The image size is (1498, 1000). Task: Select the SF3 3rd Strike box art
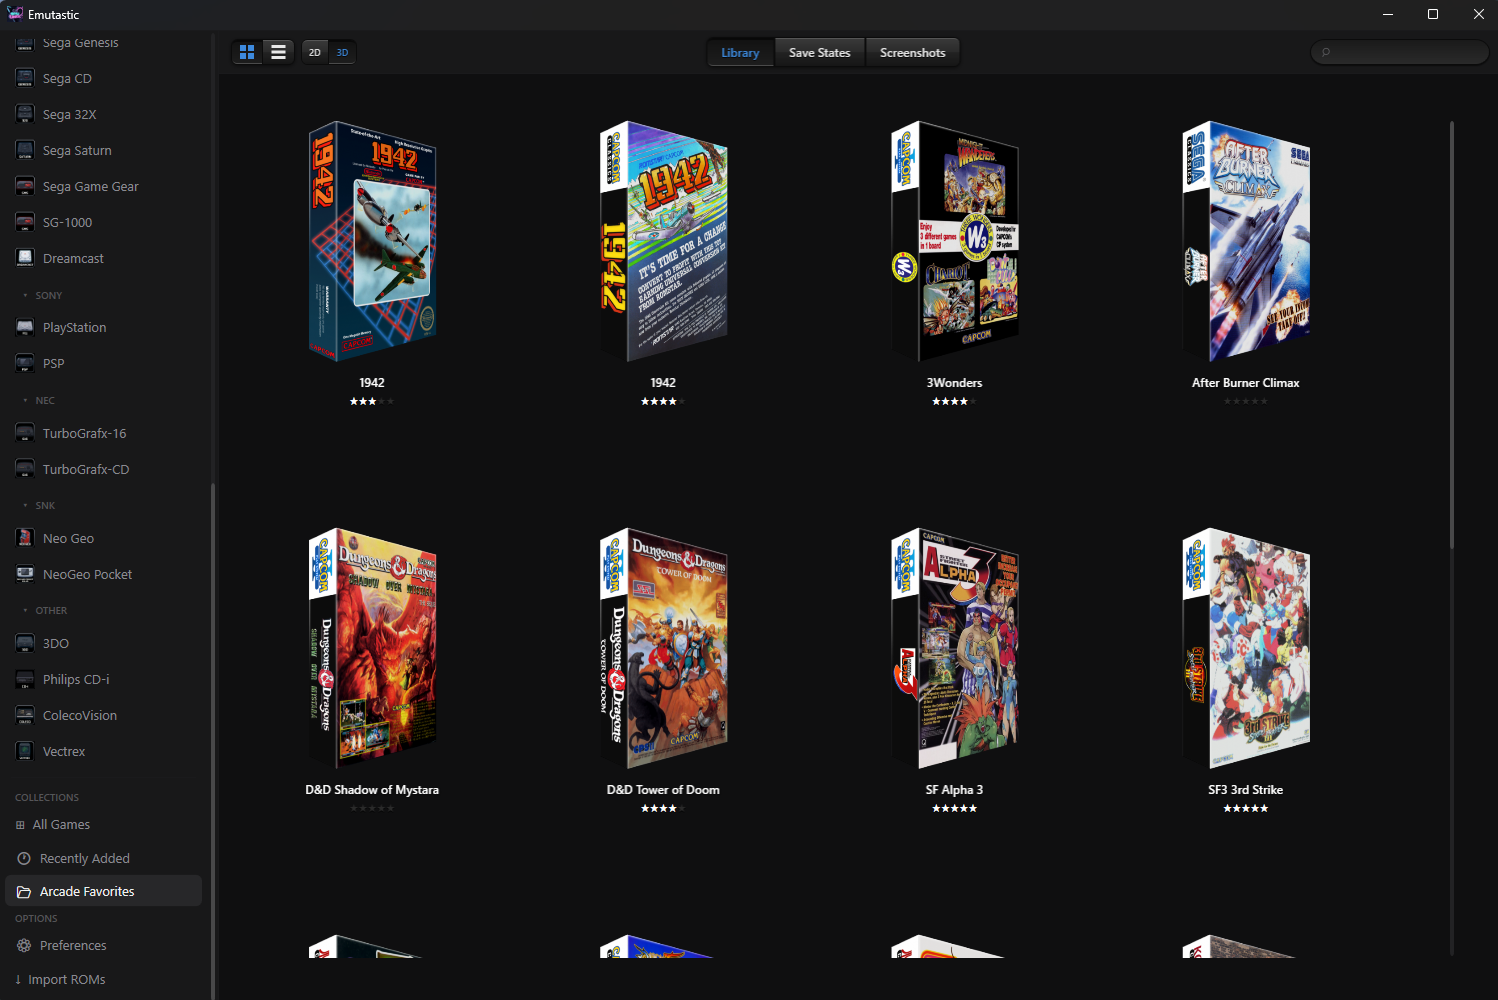1246,648
